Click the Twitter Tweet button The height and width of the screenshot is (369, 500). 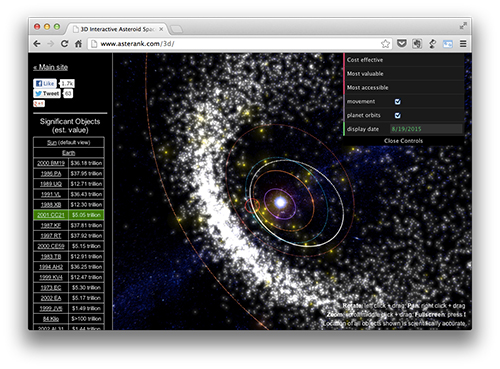(x=47, y=94)
